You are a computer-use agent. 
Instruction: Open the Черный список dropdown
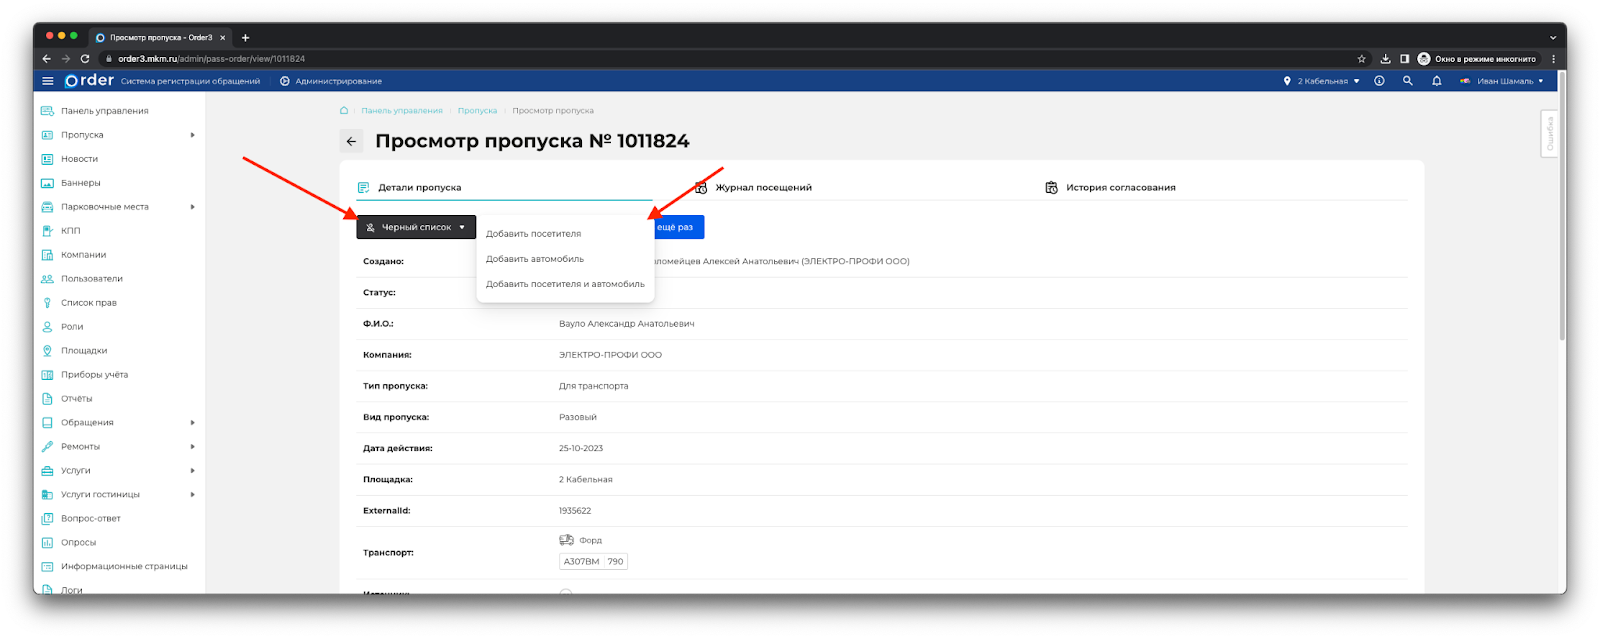416,228
